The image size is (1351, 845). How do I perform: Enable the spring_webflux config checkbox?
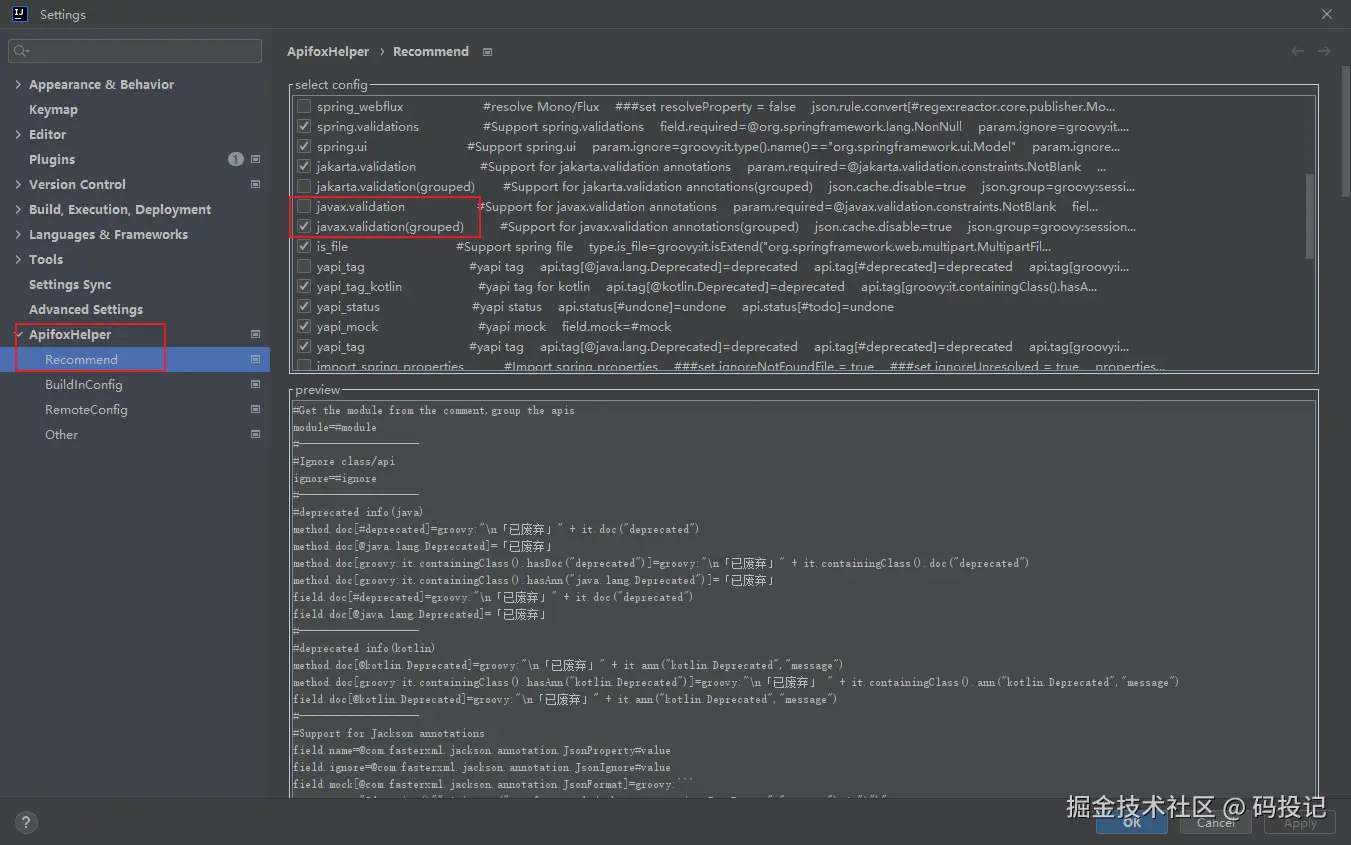(x=304, y=106)
